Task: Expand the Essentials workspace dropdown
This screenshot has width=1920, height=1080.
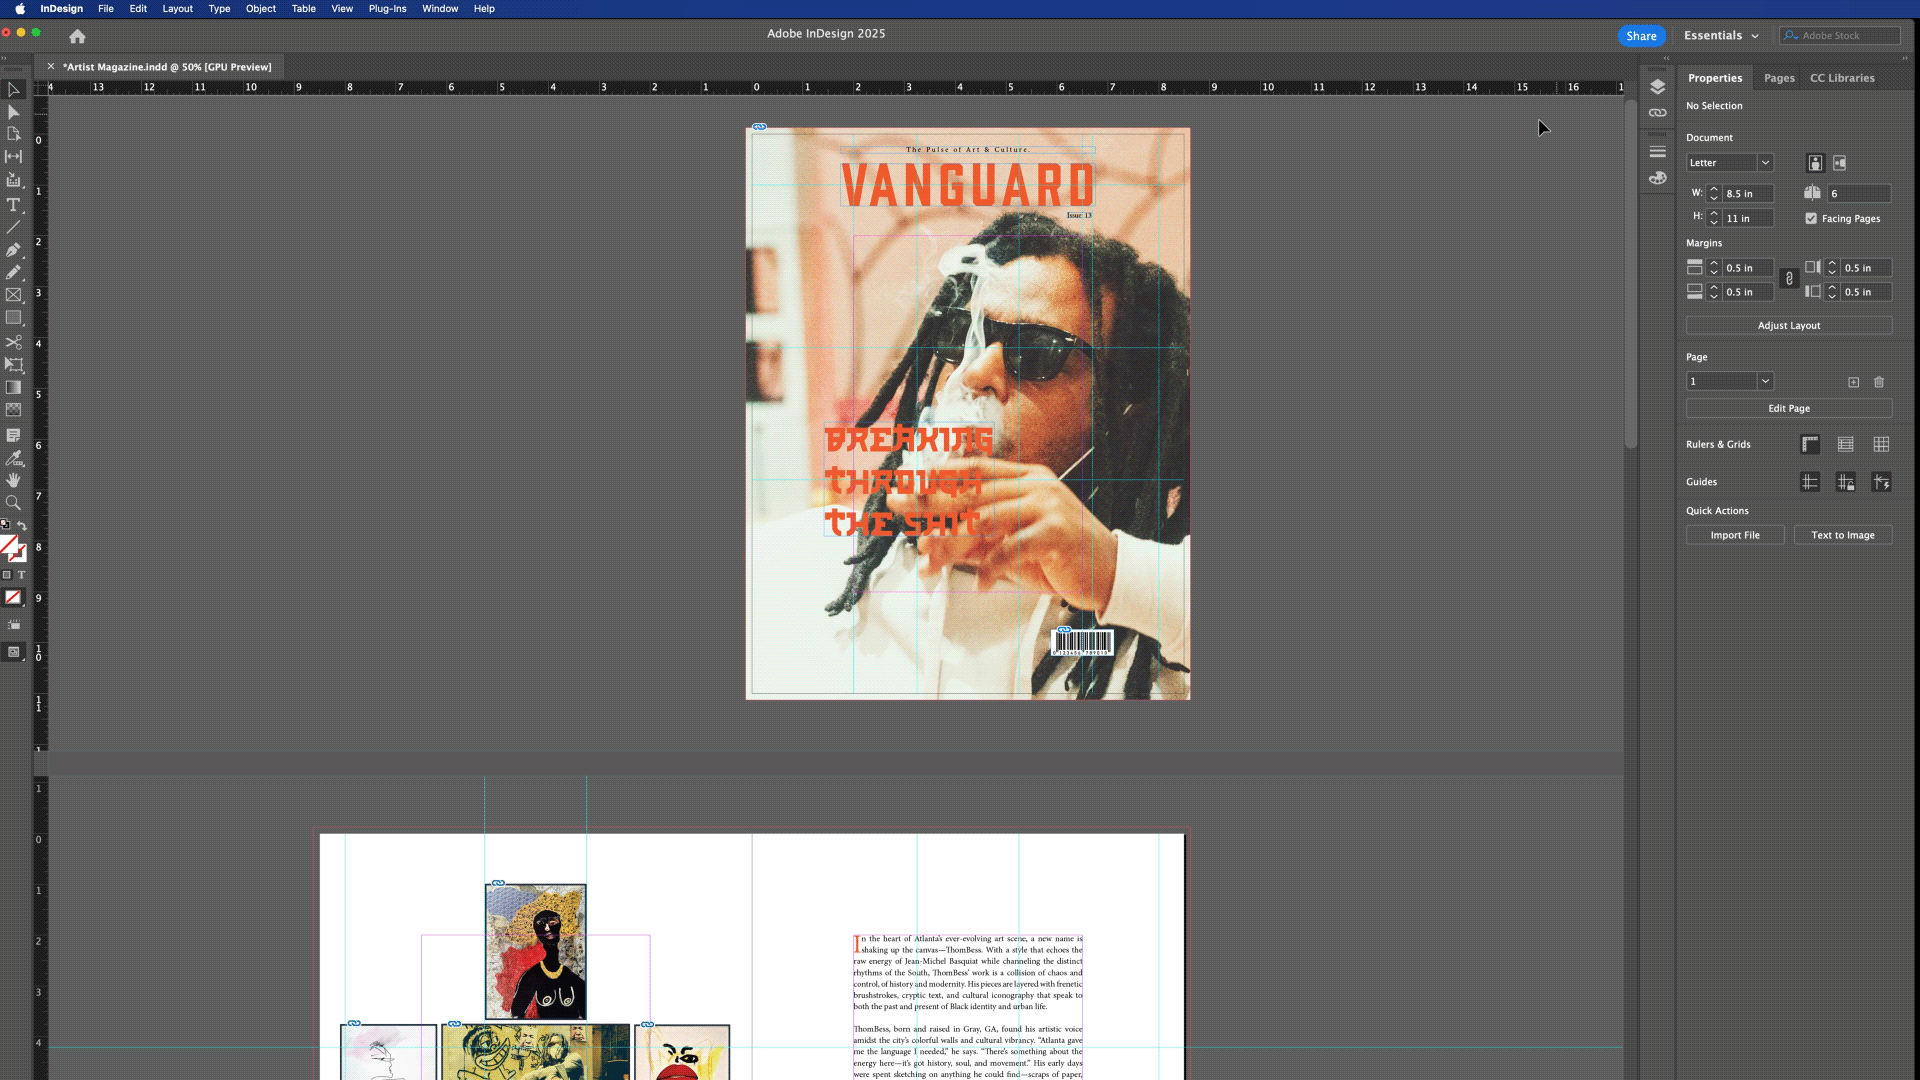Action: click(x=1721, y=36)
